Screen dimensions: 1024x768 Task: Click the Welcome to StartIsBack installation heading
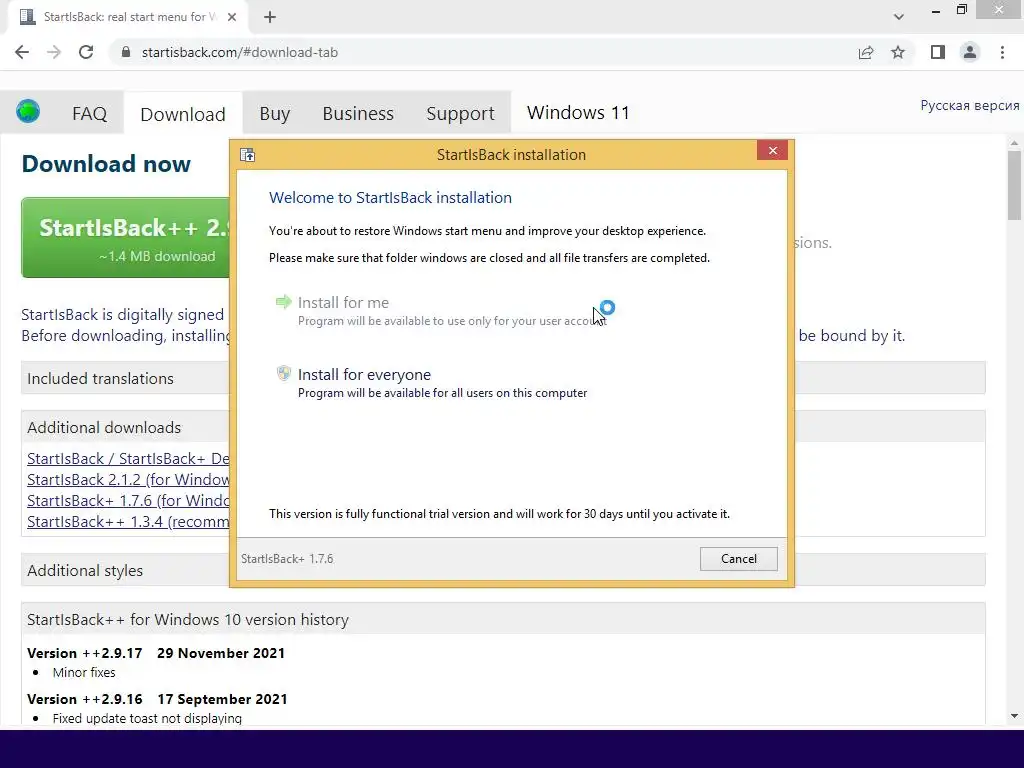tap(391, 197)
